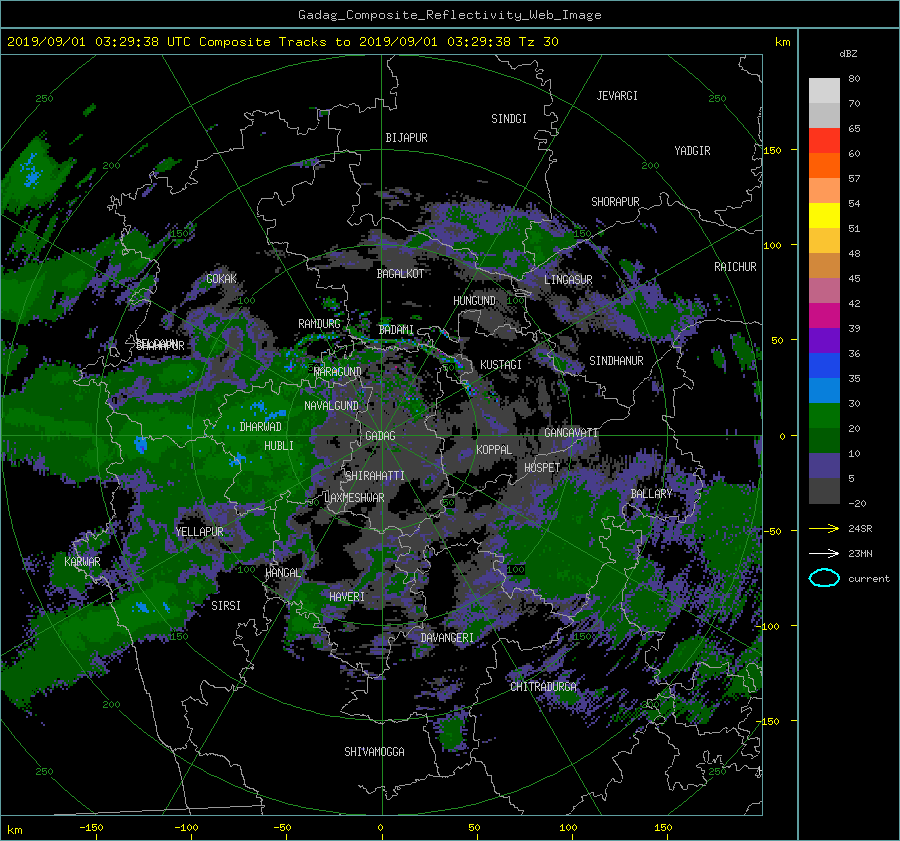The height and width of the screenshot is (841, 900).
Task: Click the '0' tick on bottom km axis
Action: 380,827
